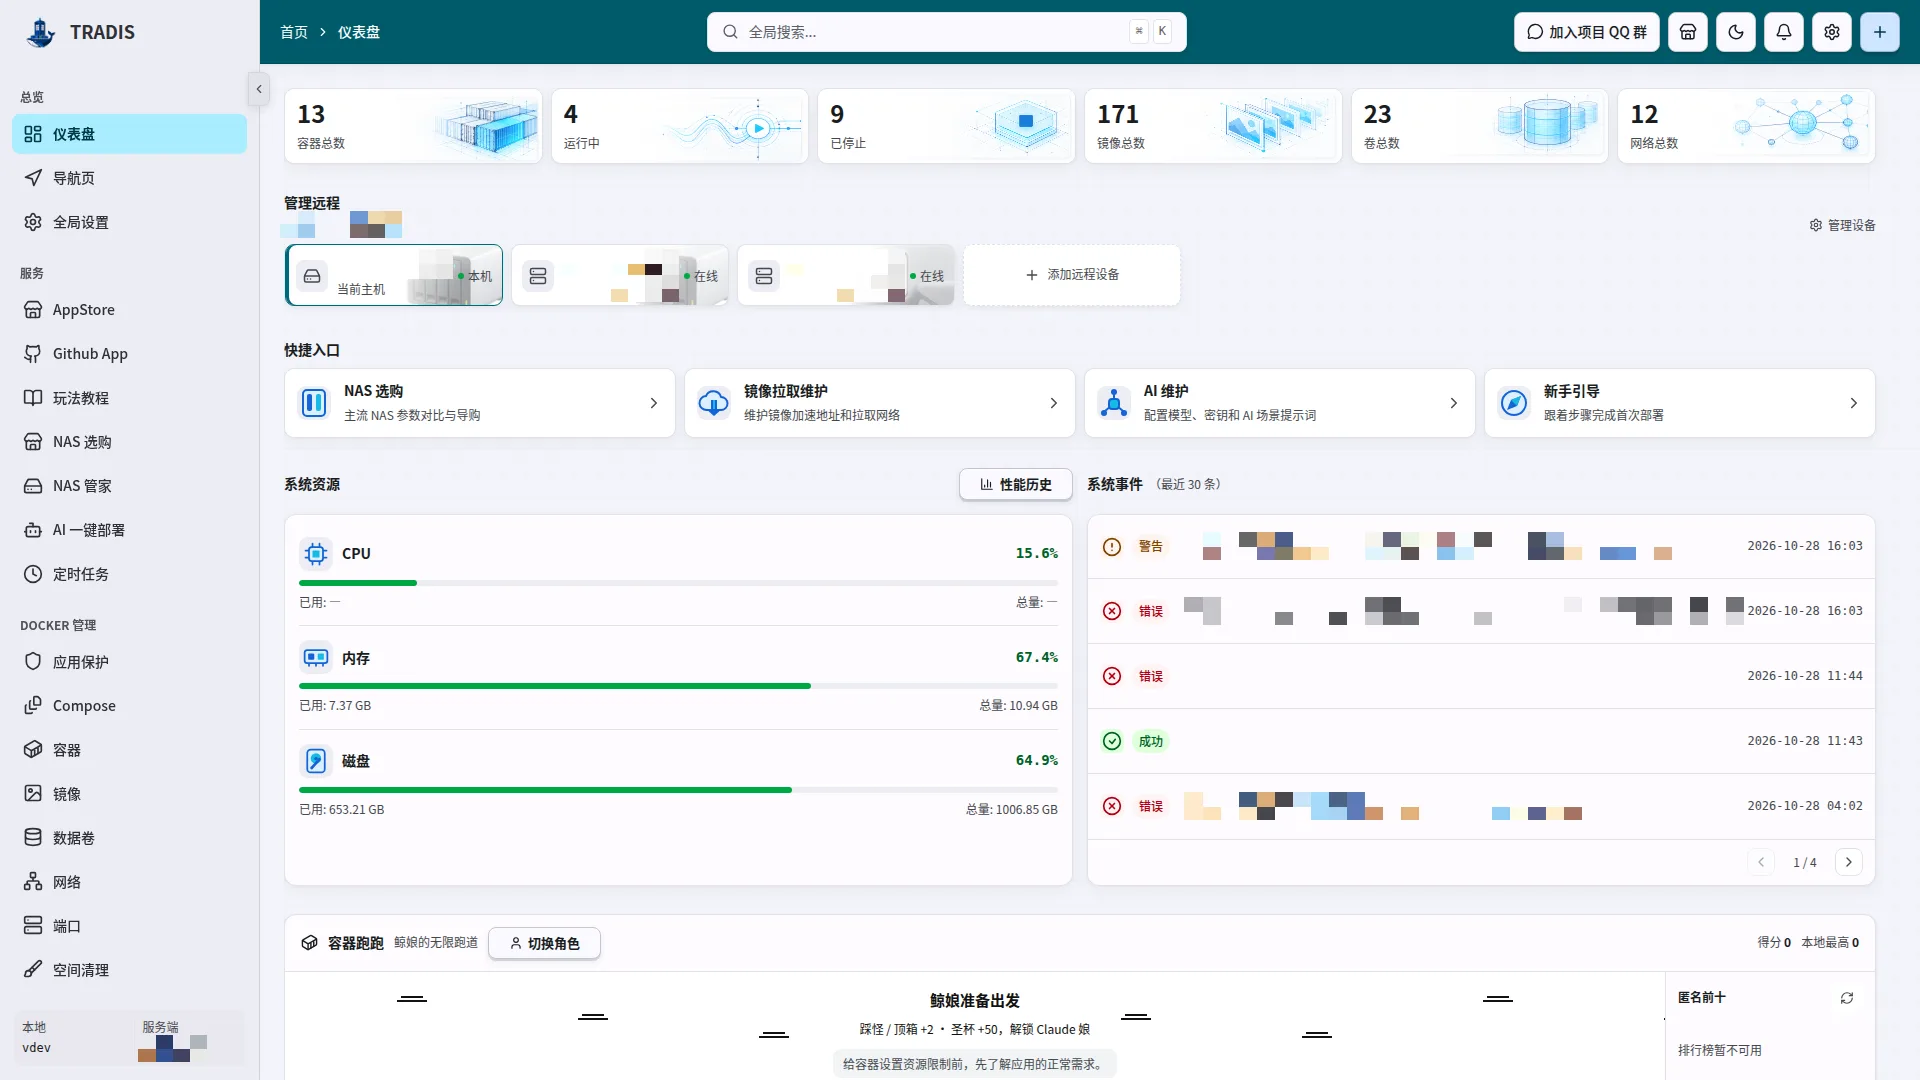This screenshot has height=1080, width=1920.
Task: Open 玩法教程 book icon
Action: (x=33, y=398)
